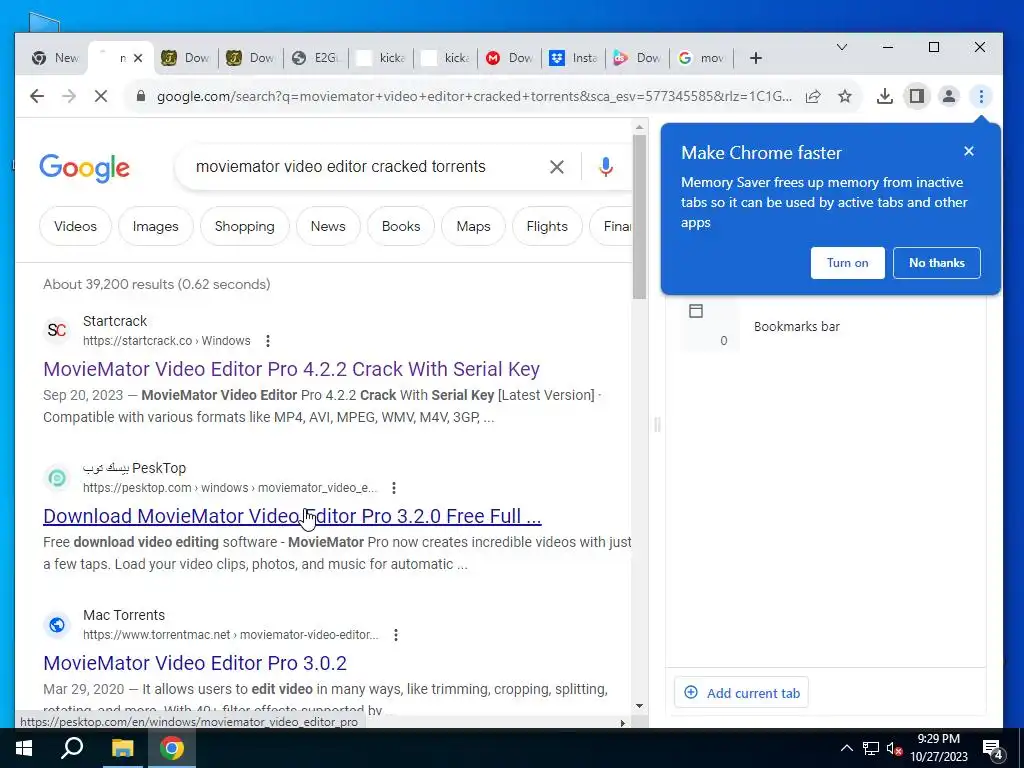
Task: Open the tab search chevron
Action: pyautogui.click(x=842, y=47)
